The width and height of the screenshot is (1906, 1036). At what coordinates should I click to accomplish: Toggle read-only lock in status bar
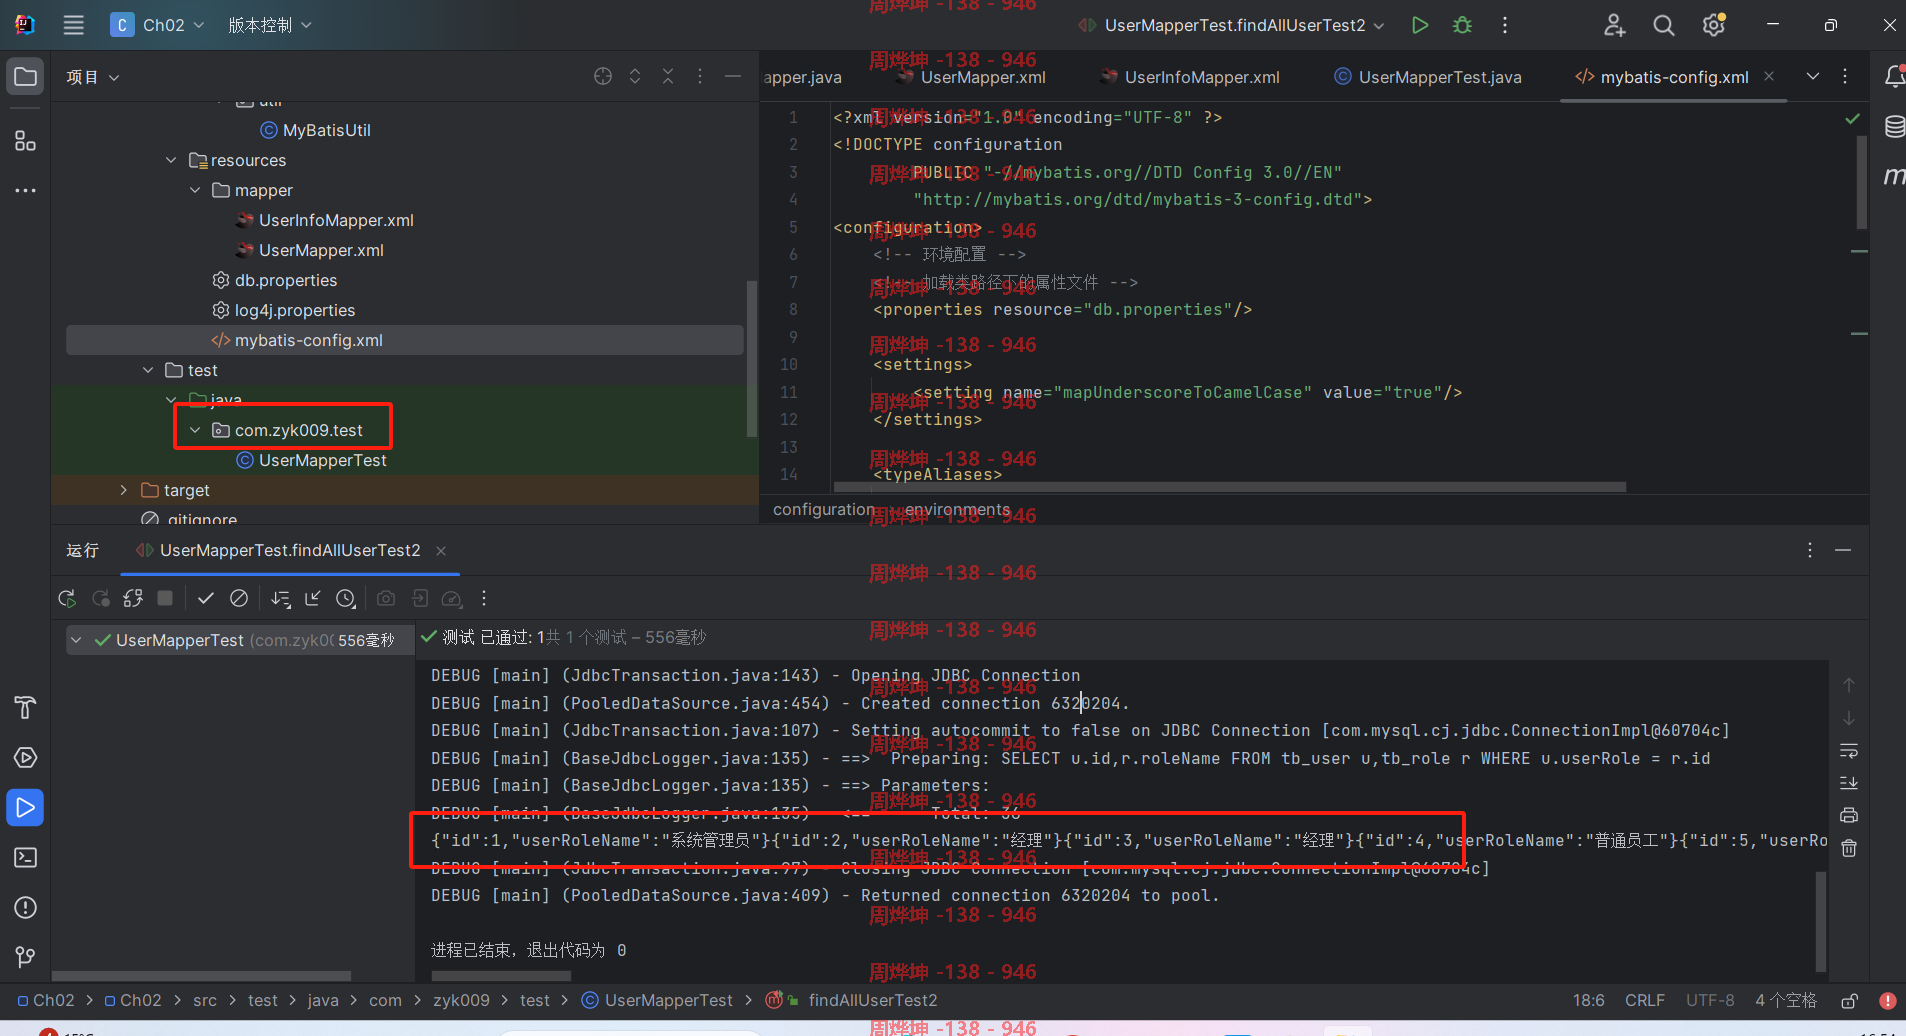click(1850, 1000)
